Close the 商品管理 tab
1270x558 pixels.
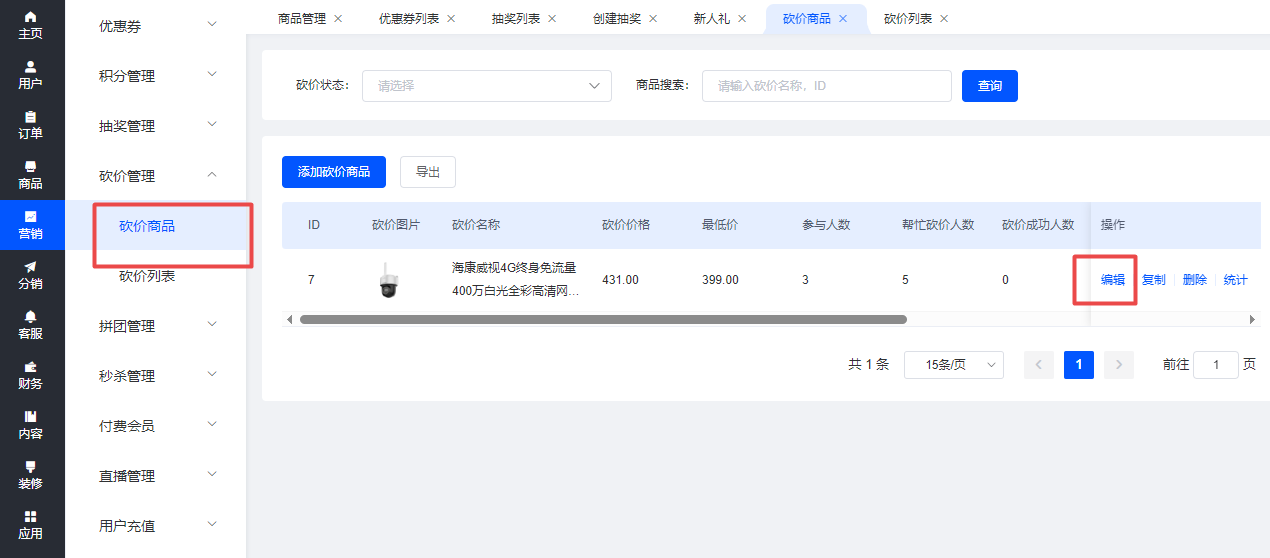(x=337, y=18)
